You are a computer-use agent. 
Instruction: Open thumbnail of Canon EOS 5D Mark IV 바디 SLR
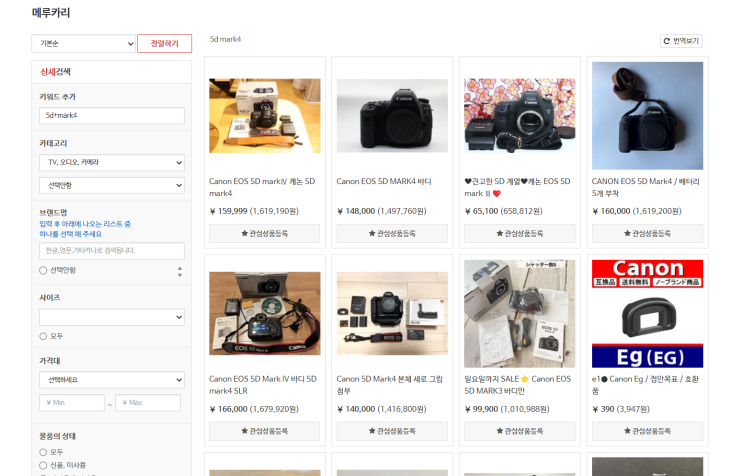click(265, 314)
